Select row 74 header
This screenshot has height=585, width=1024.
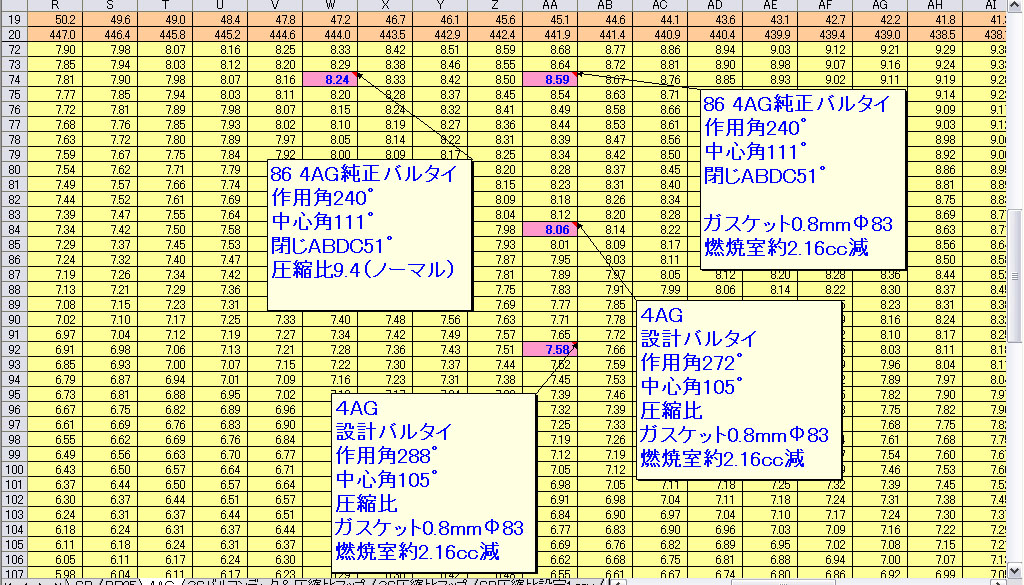pyautogui.click(x=16, y=79)
